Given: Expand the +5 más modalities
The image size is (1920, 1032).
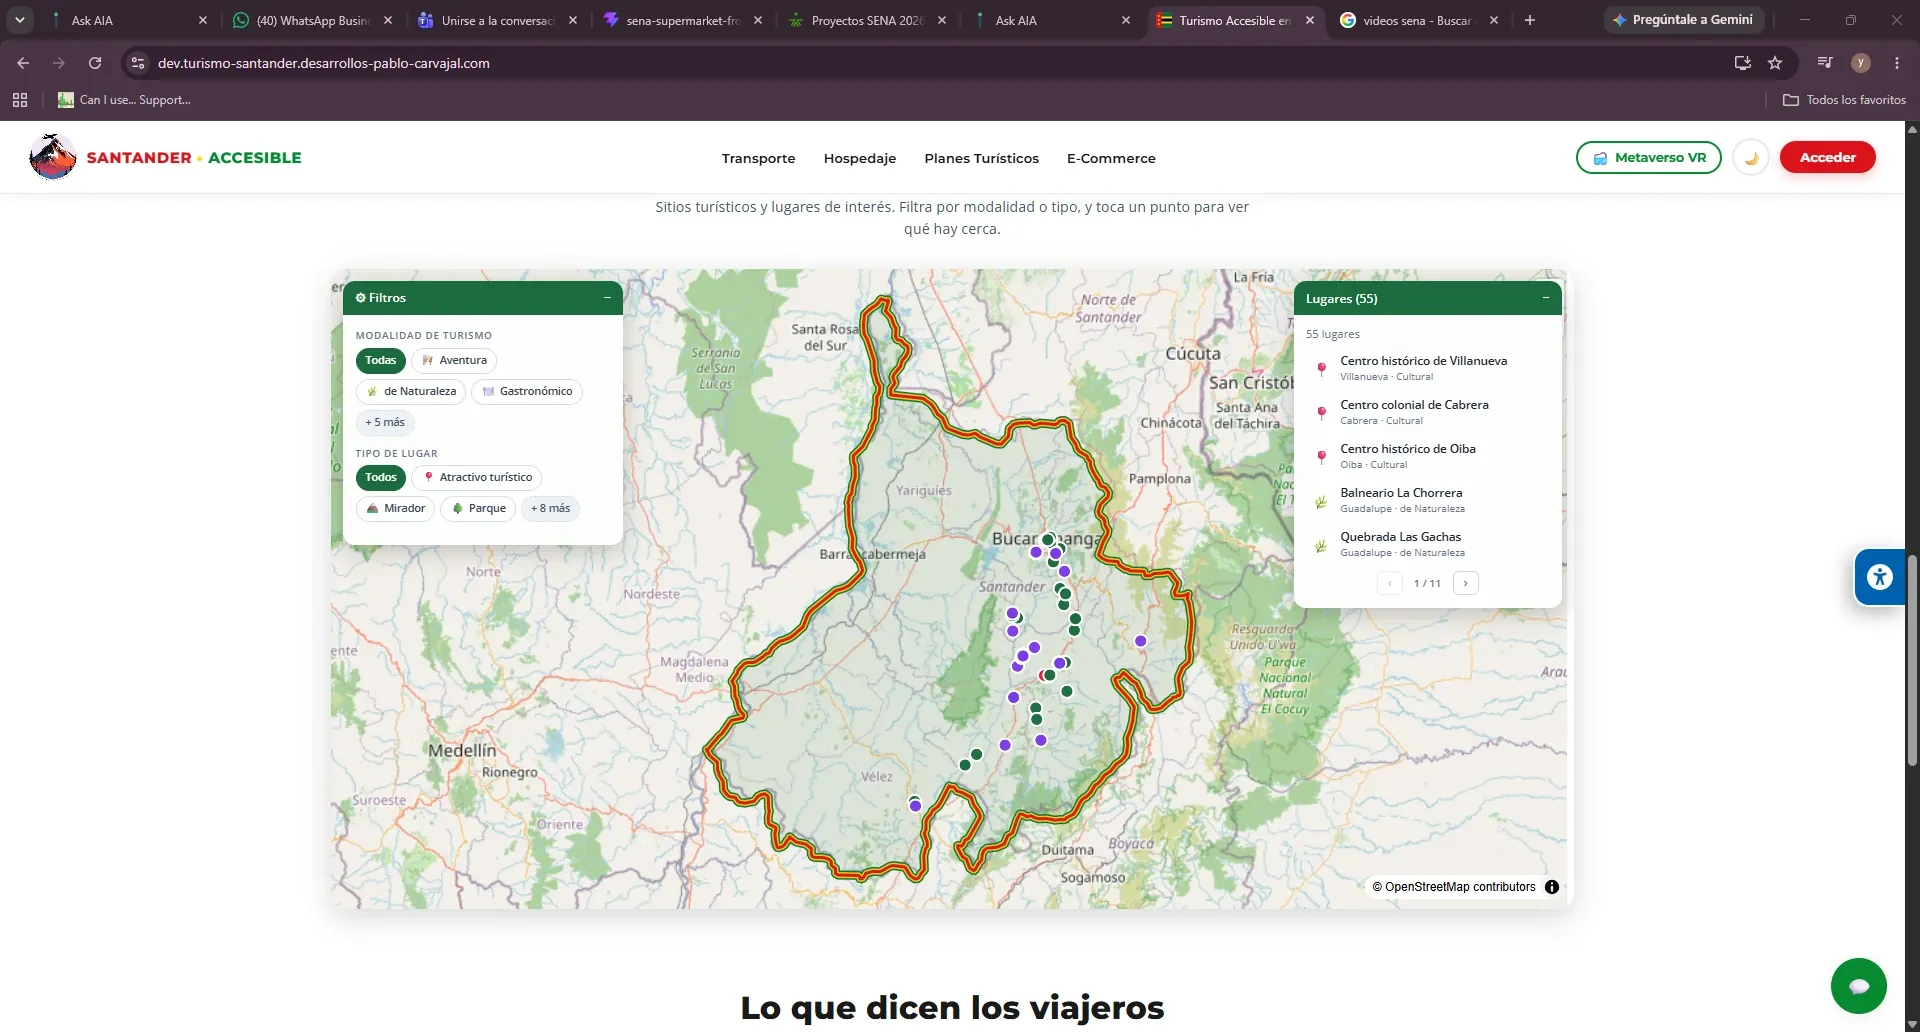Looking at the screenshot, I should (x=385, y=422).
